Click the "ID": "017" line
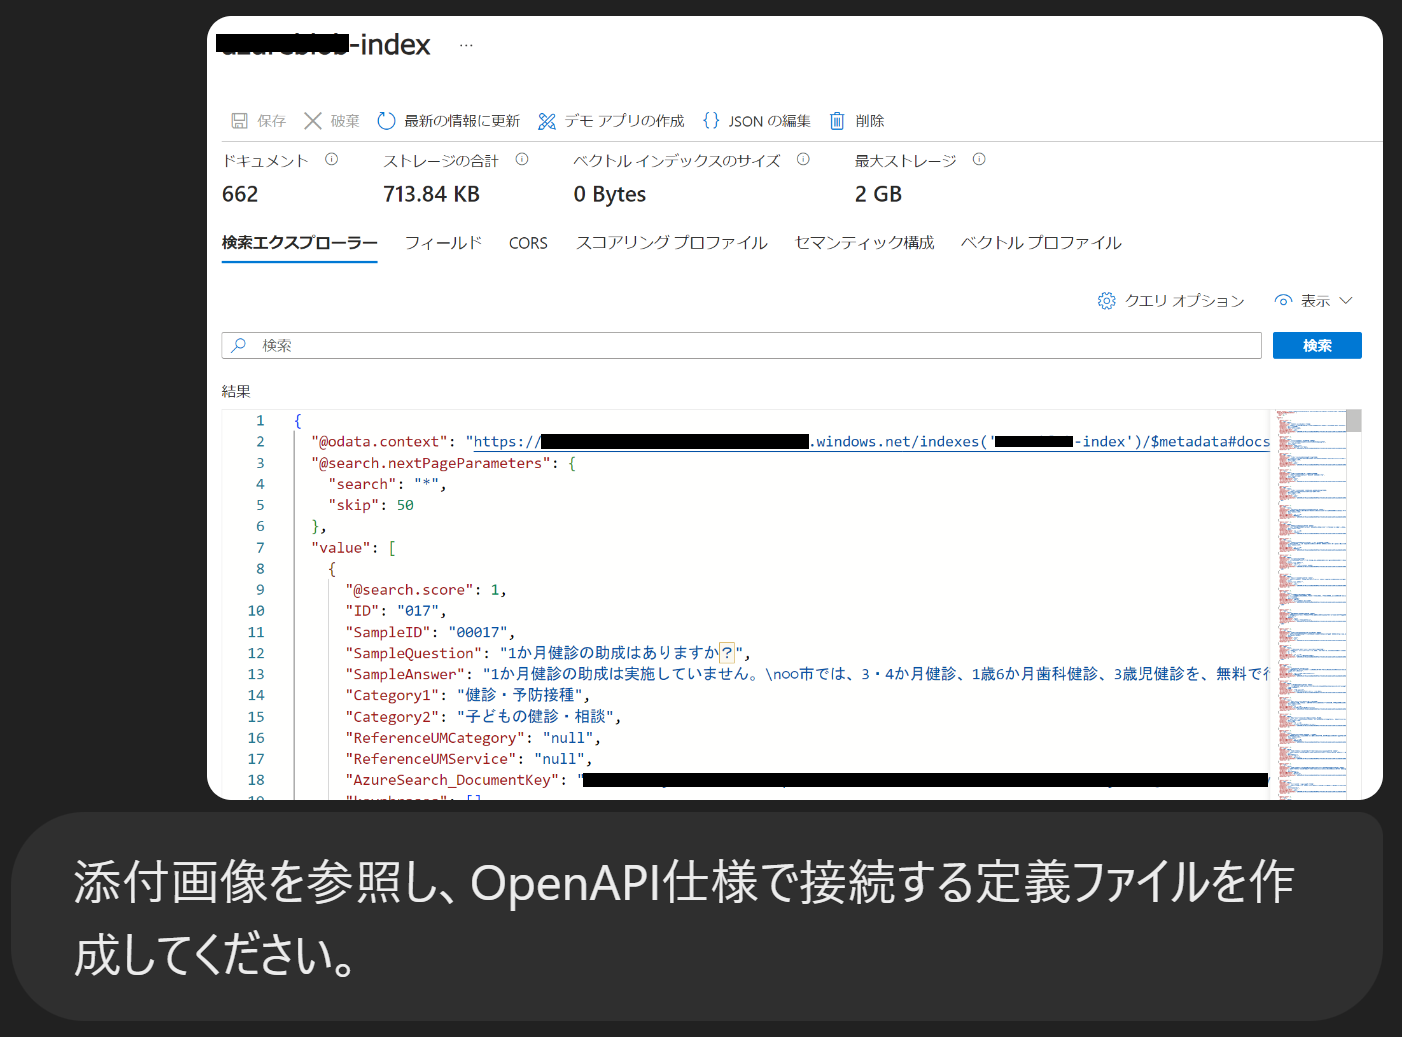Viewport: 1402px width, 1037px height. pyautogui.click(x=396, y=611)
